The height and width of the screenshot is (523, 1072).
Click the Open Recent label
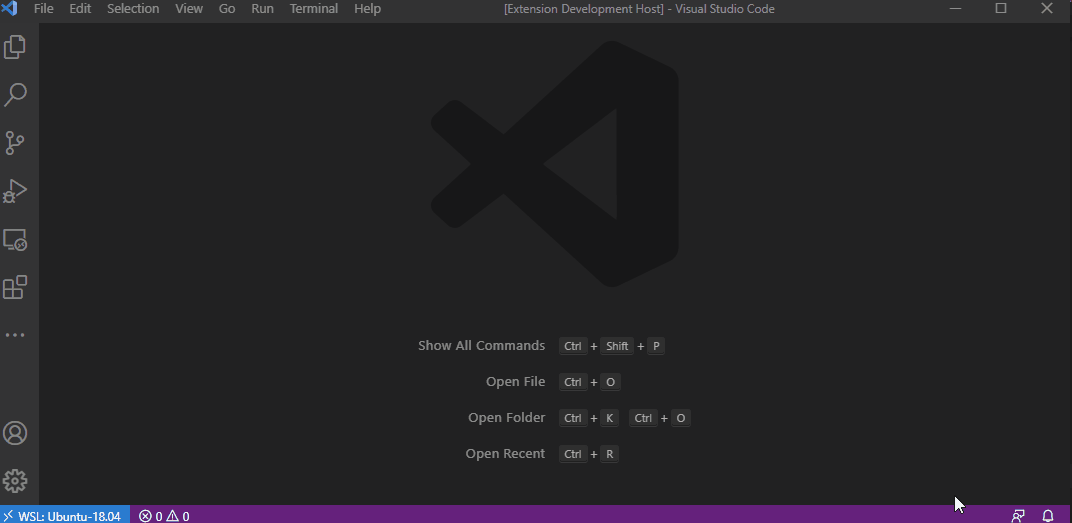[x=505, y=453]
